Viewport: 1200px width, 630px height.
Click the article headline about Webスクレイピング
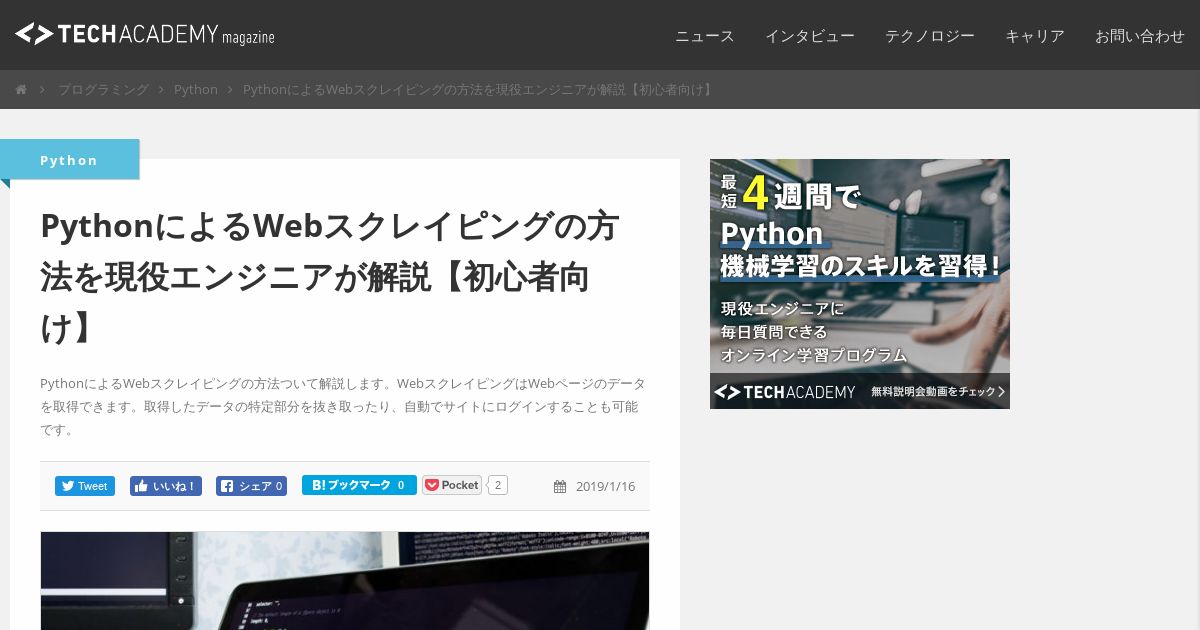point(330,277)
